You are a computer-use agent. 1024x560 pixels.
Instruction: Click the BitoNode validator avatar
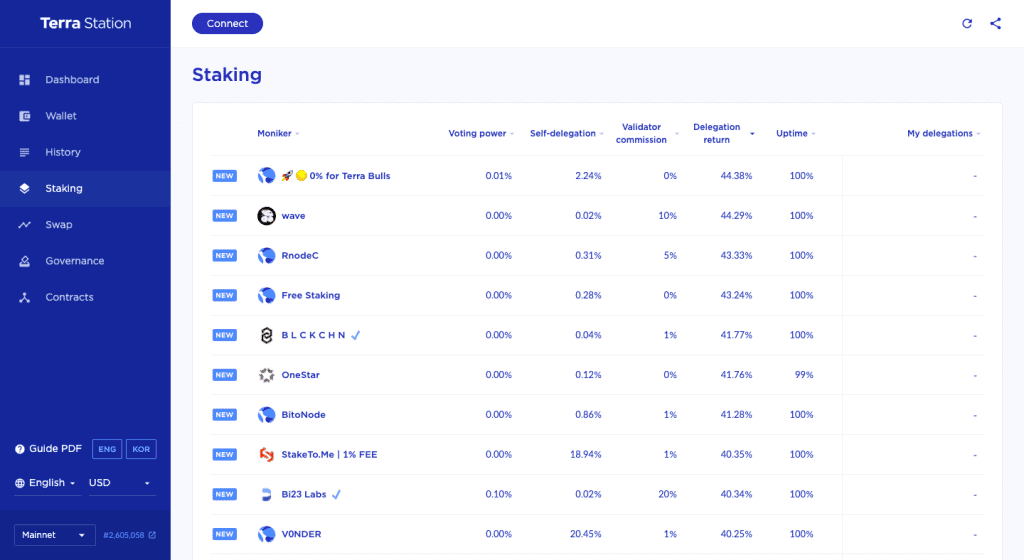point(266,414)
